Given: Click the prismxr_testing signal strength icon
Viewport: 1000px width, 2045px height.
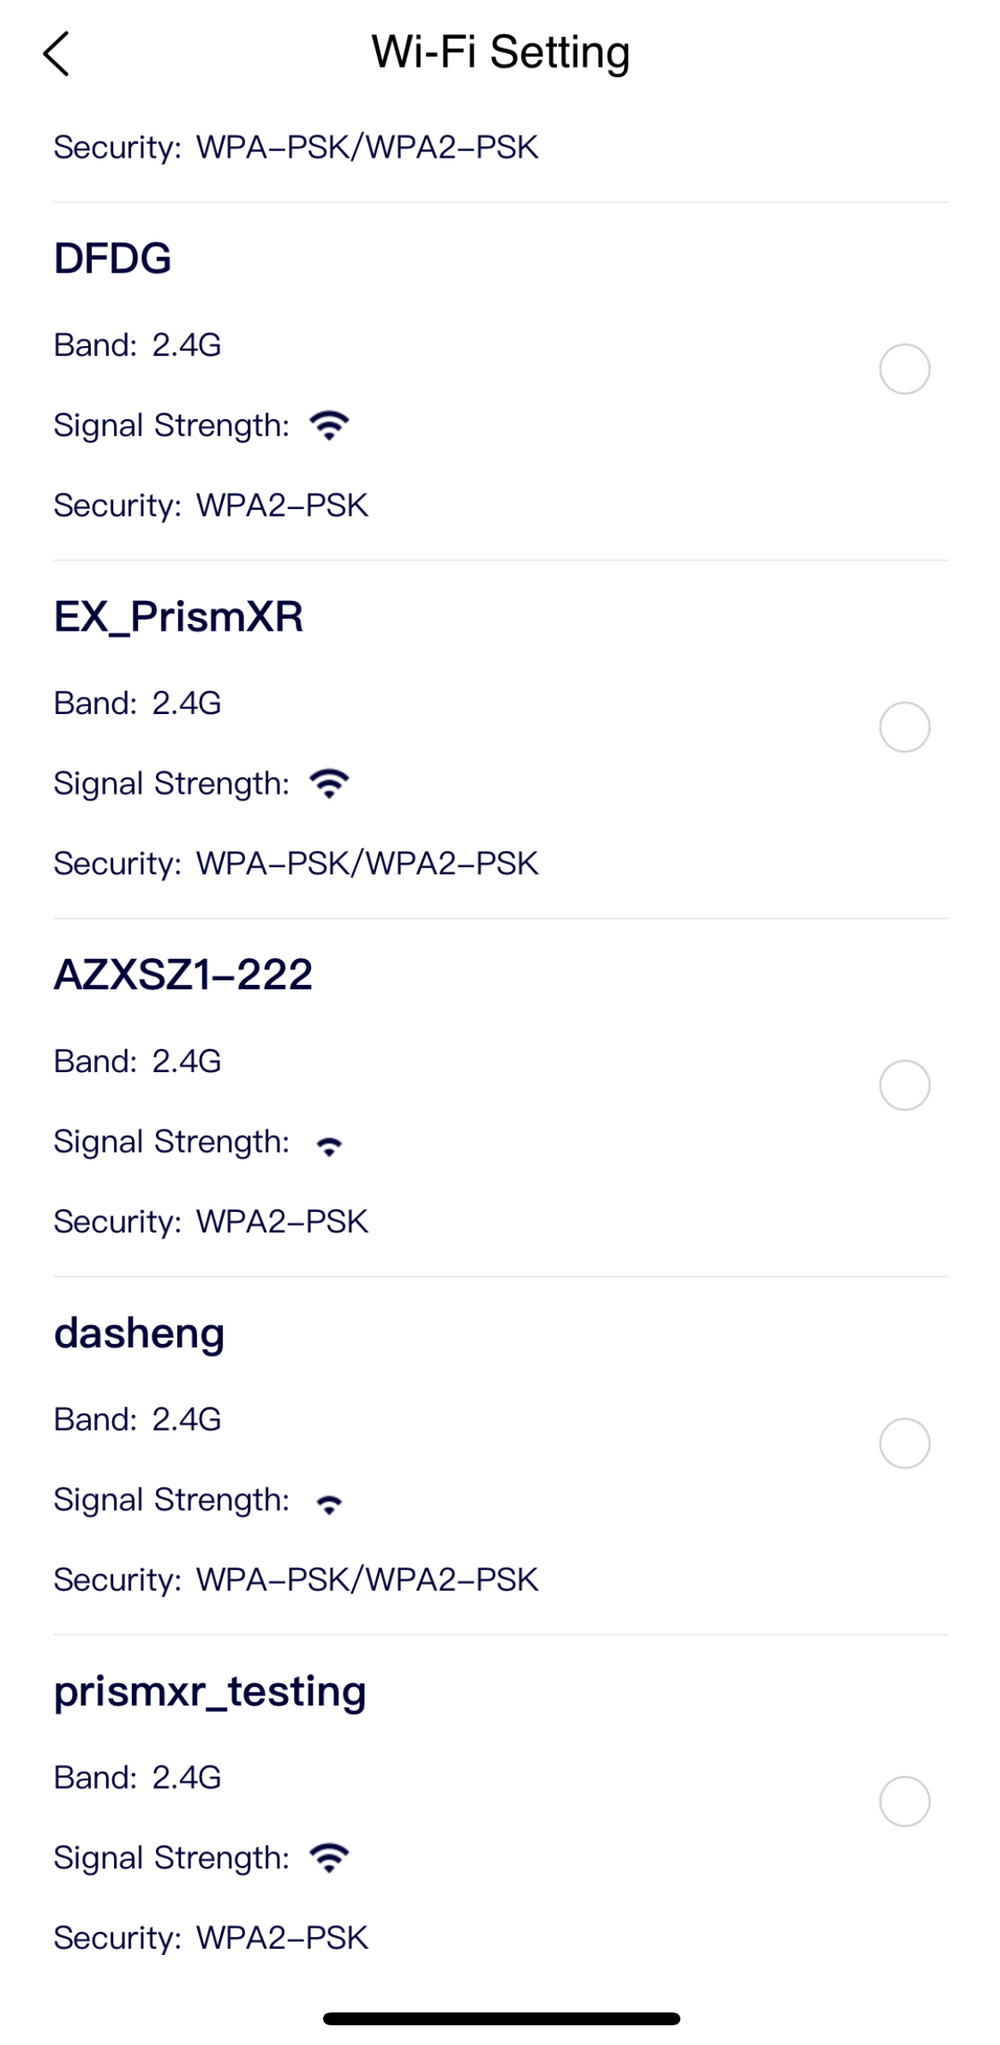Looking at the screenshot, I should click(x=329, y=1857).
